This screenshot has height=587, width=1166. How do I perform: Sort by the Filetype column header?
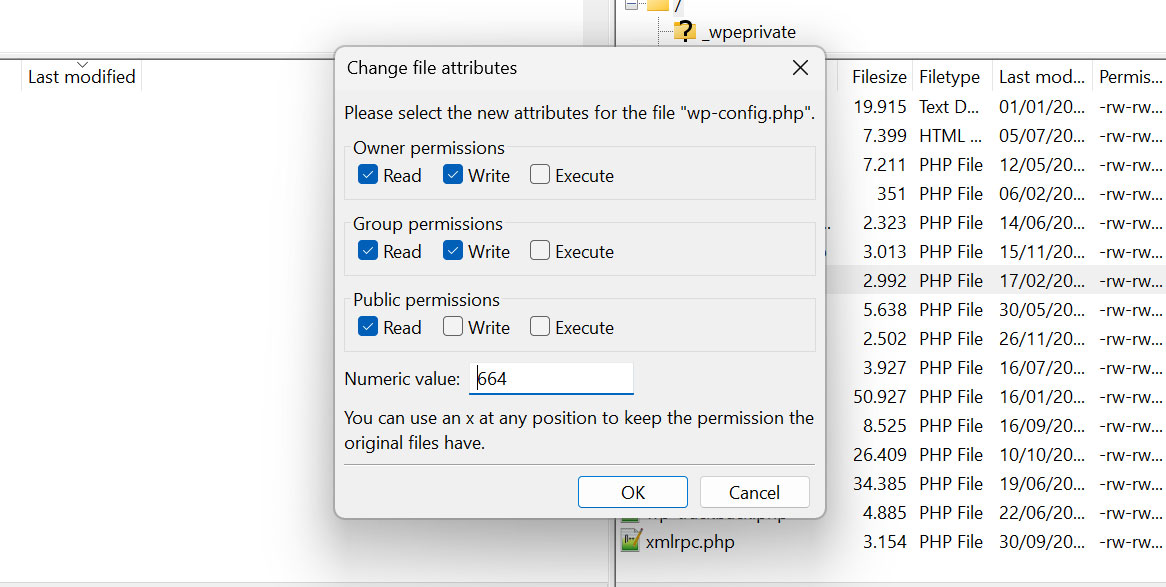pos(950,77)
